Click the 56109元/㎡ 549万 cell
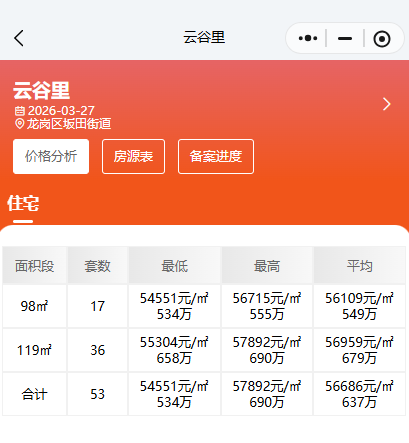Viewport: 409px width, 443px height. (359, 306)
